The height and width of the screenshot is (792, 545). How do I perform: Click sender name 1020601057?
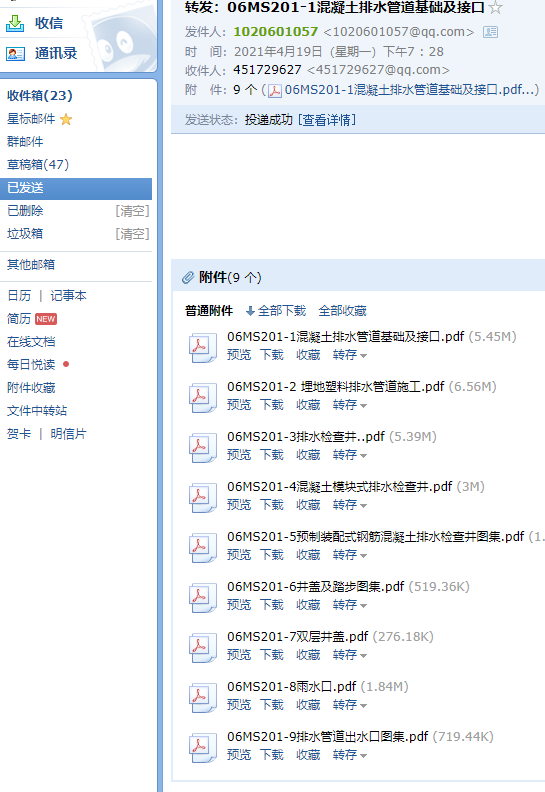[276, 32]
